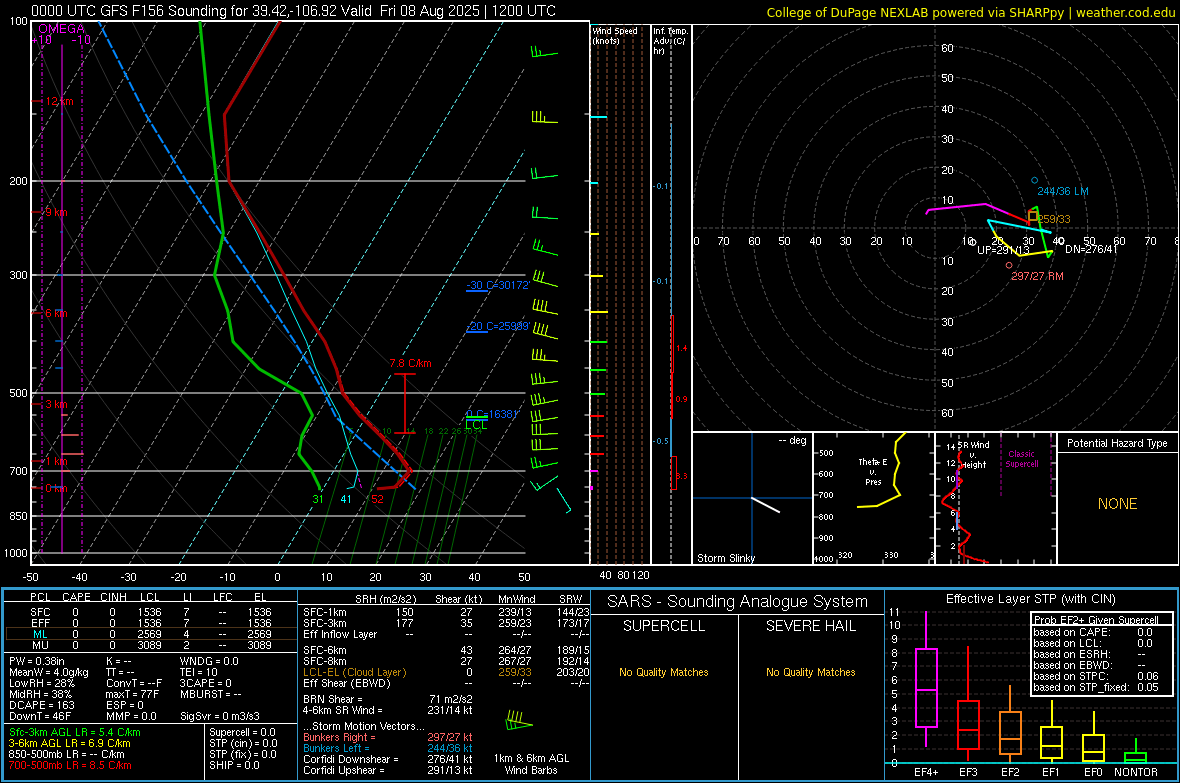Click the 'EF2' axis label
This screenshot has height=783, width=1180.
click(x=1010, y=772)
